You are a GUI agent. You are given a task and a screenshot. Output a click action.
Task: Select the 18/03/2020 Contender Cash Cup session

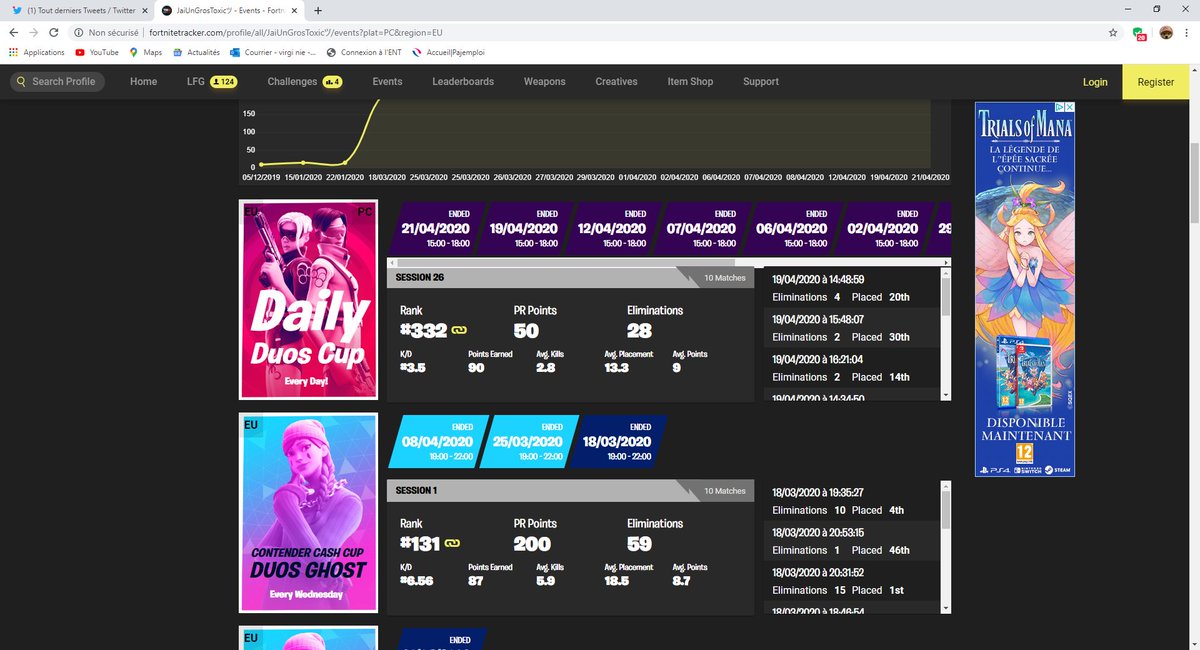click(616, 441)
